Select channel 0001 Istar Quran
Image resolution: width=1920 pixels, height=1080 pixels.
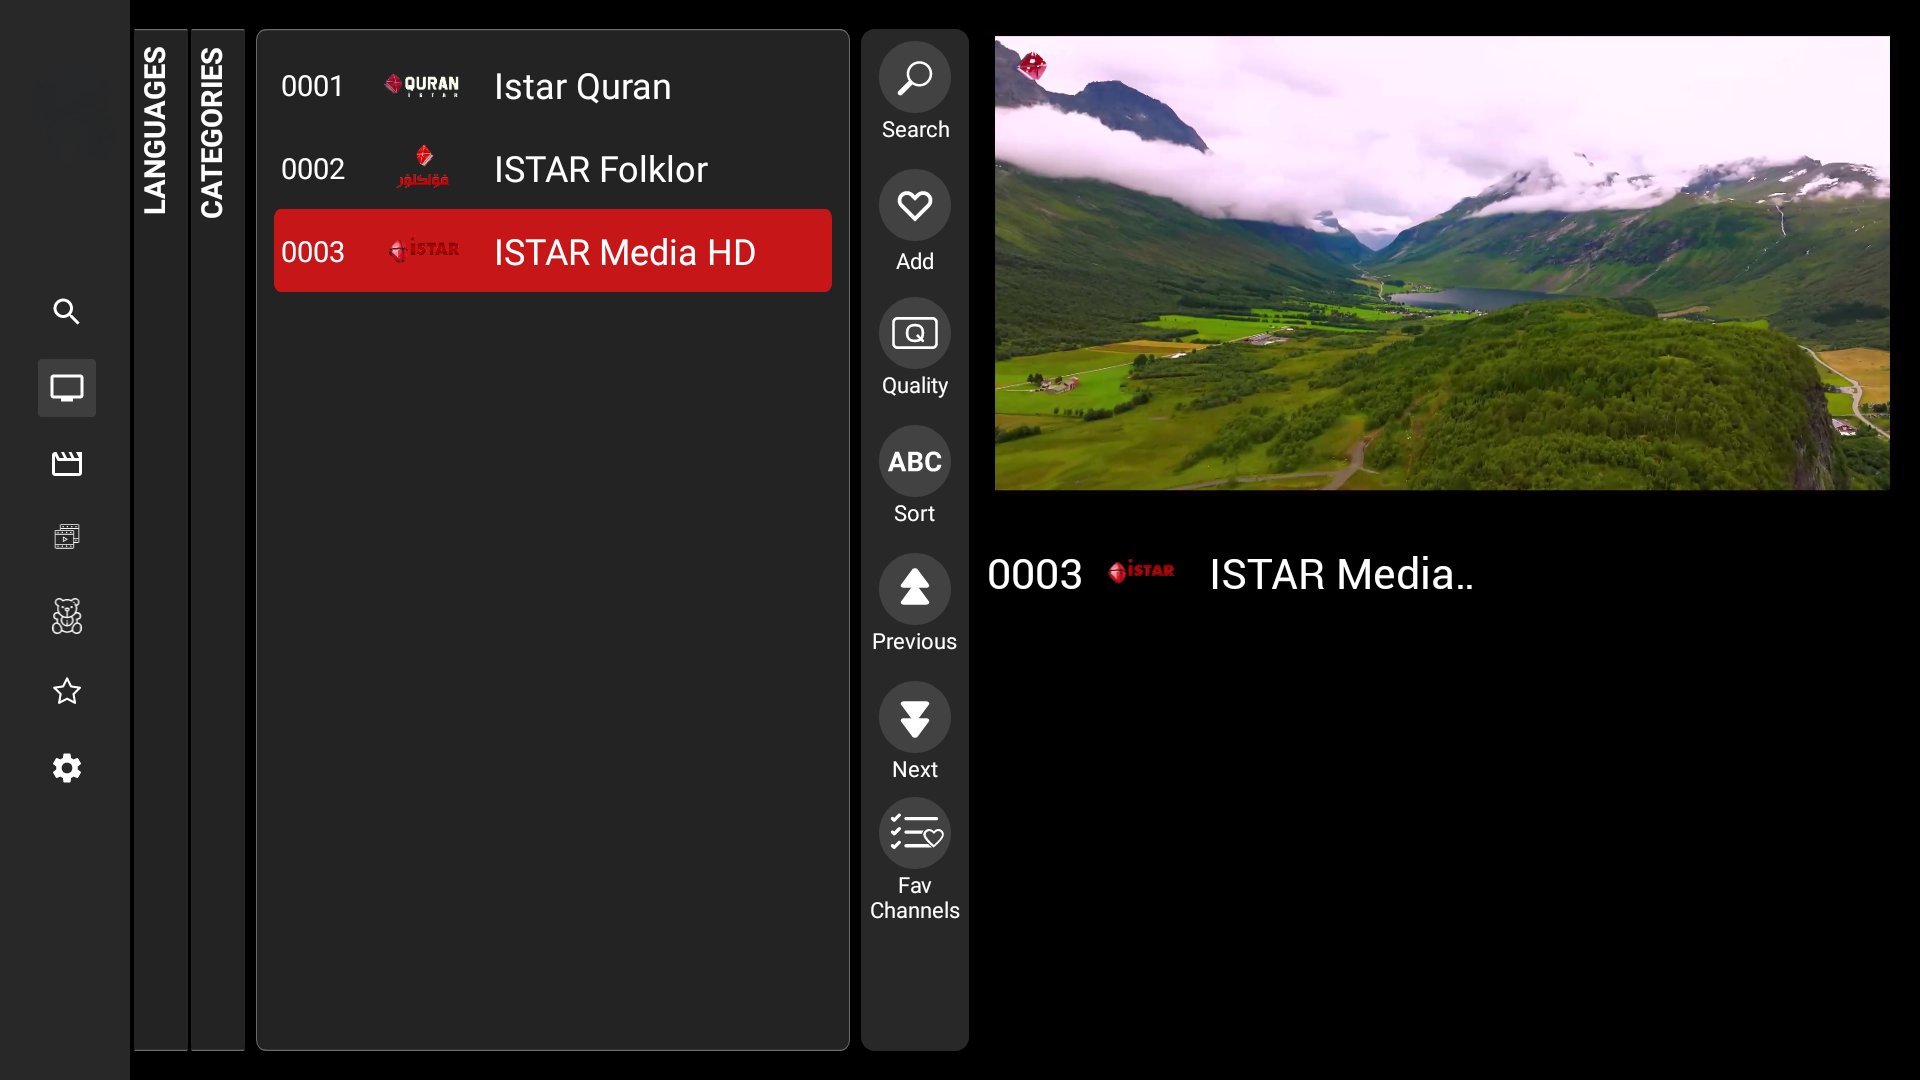pos(553,87)
